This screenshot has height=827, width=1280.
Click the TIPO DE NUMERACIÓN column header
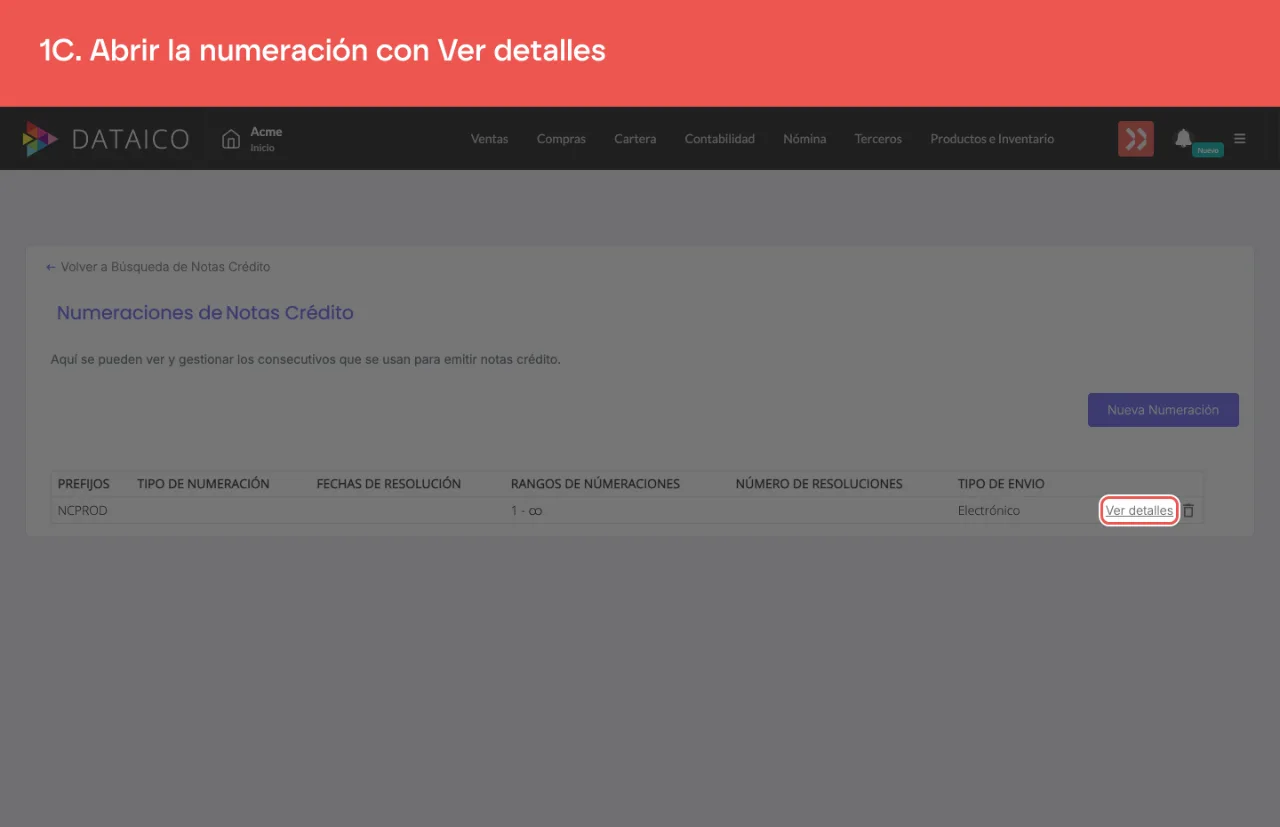(203, 484)
